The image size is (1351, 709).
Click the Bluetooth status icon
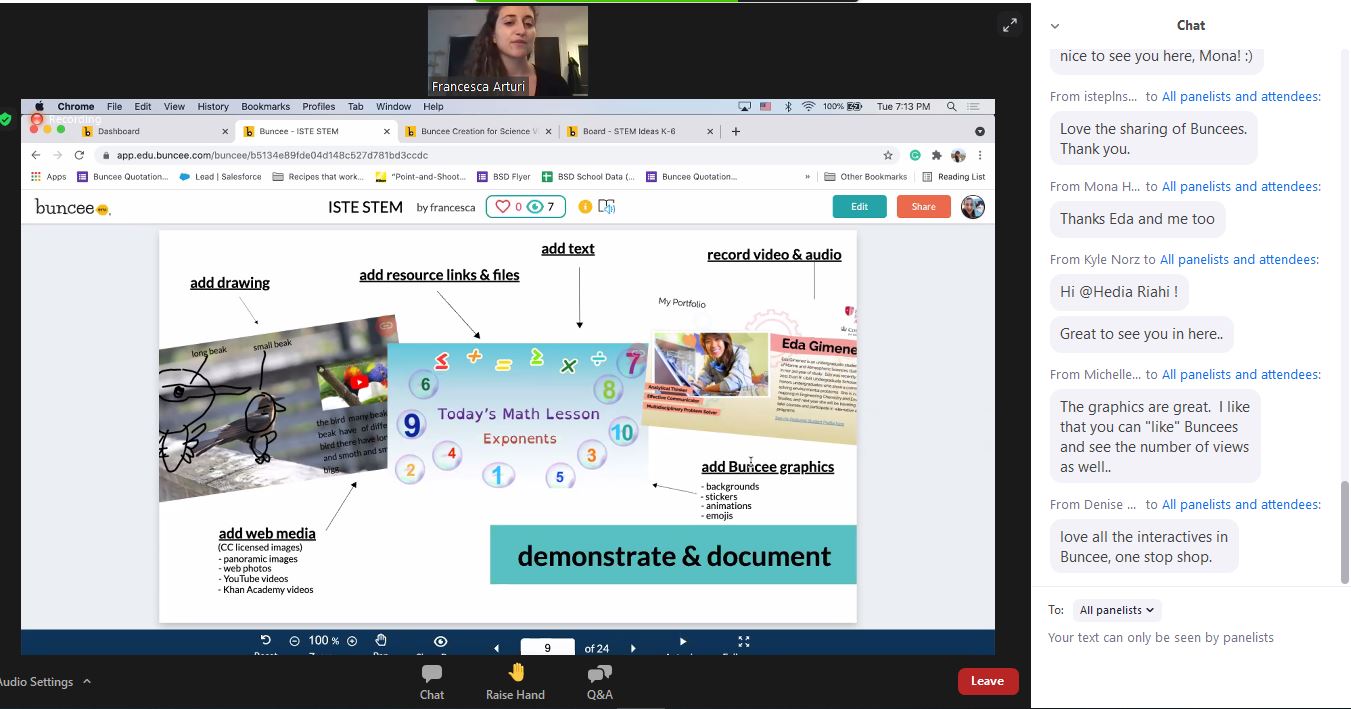click(787, 106)
